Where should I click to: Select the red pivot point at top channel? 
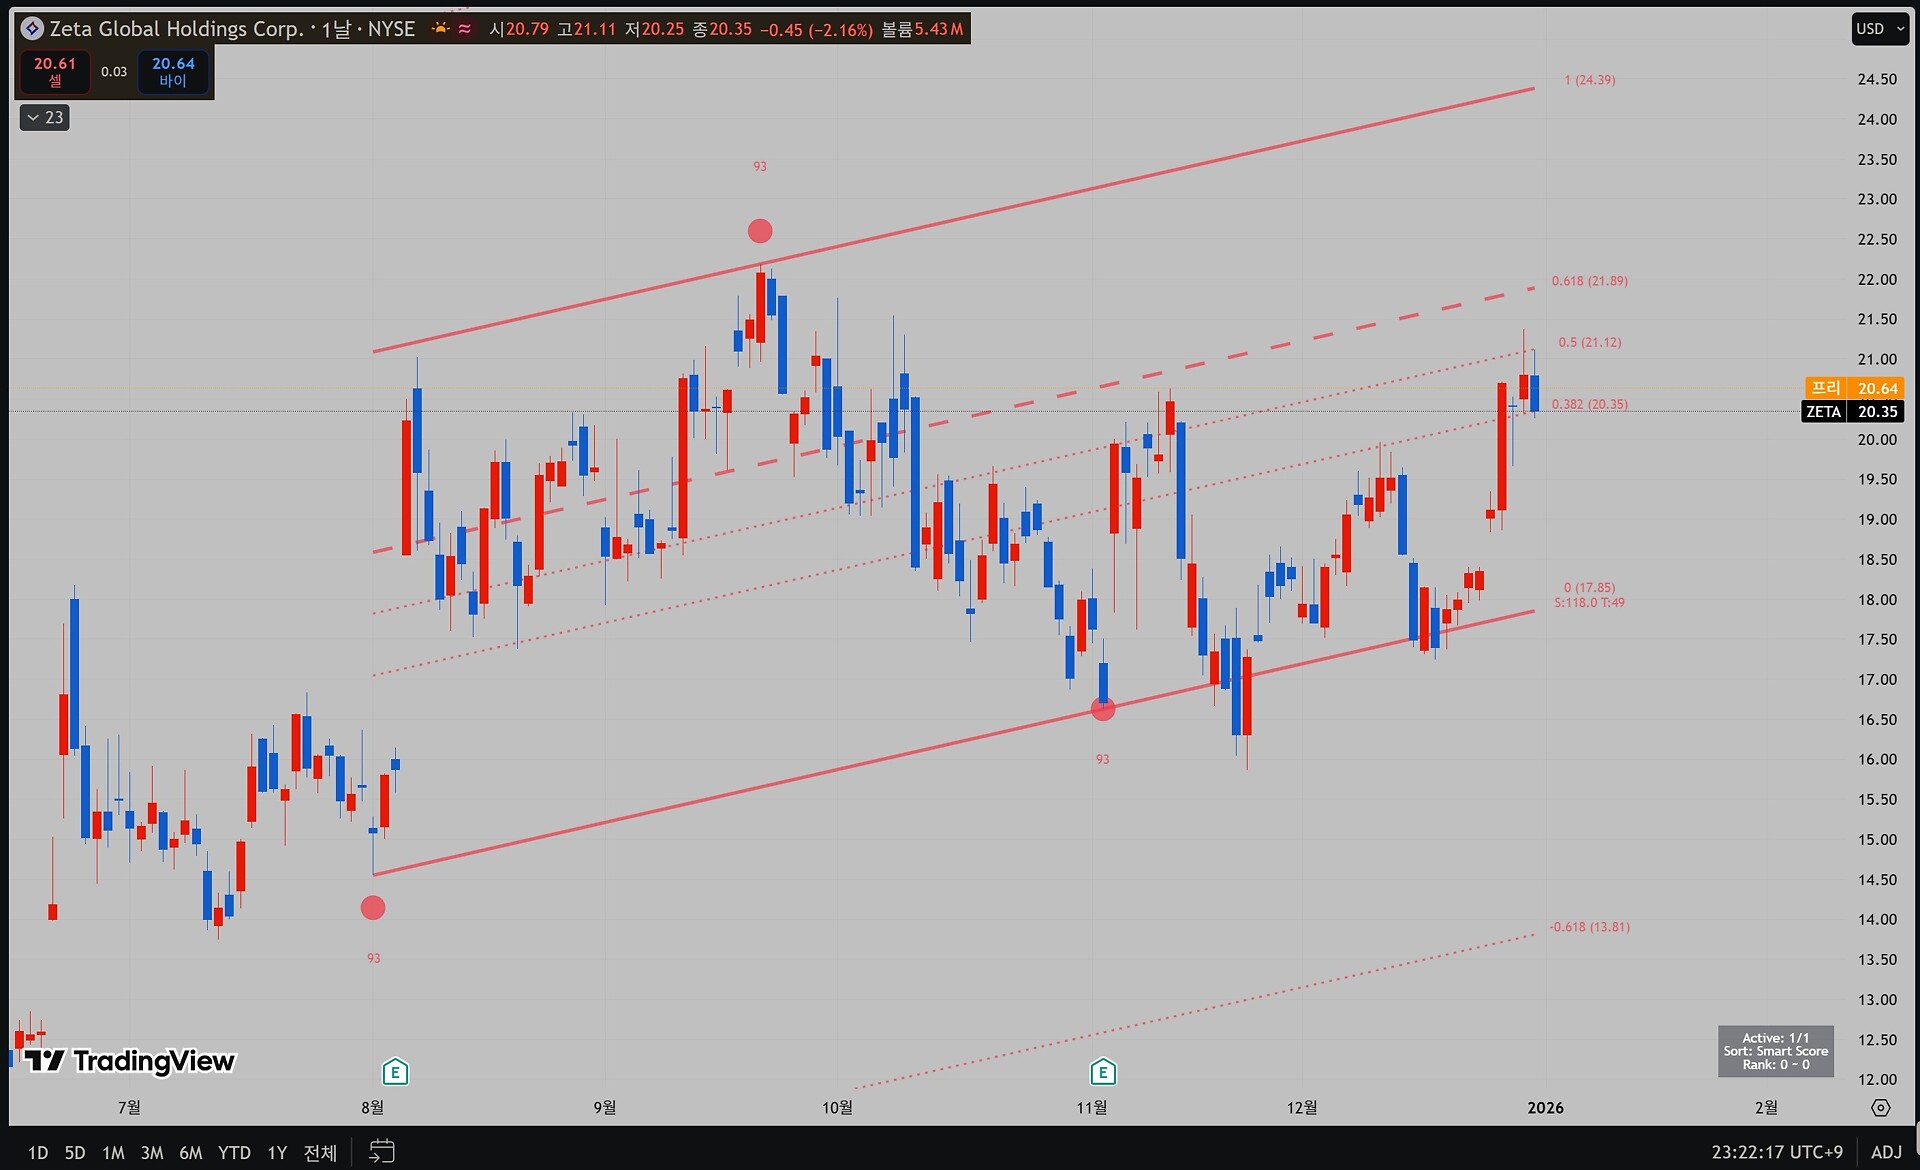click(x=760, y=231)
